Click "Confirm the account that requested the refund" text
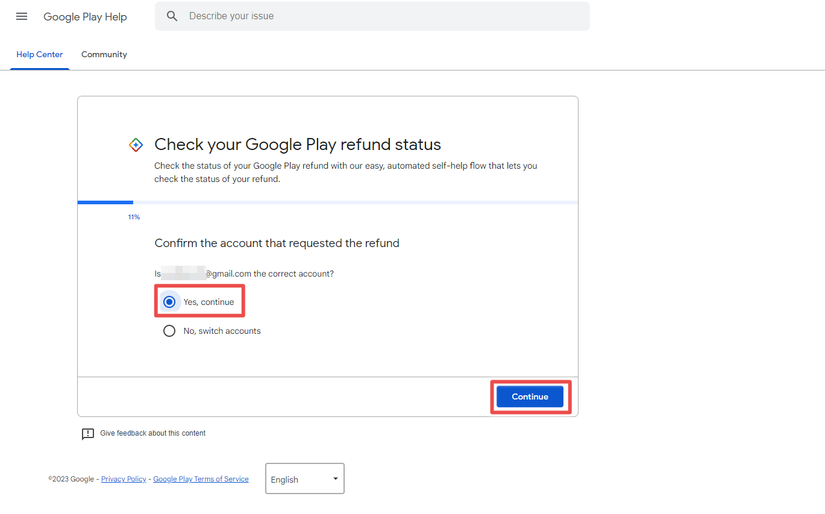Image resolution: width=825 pixels, height=514 pixels. point(276,243)
